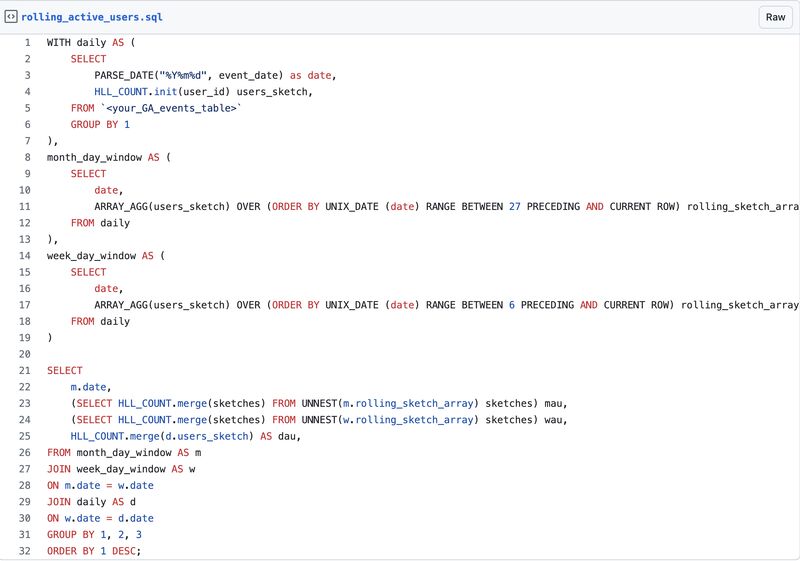Click the Raw button

click(775, 17)
